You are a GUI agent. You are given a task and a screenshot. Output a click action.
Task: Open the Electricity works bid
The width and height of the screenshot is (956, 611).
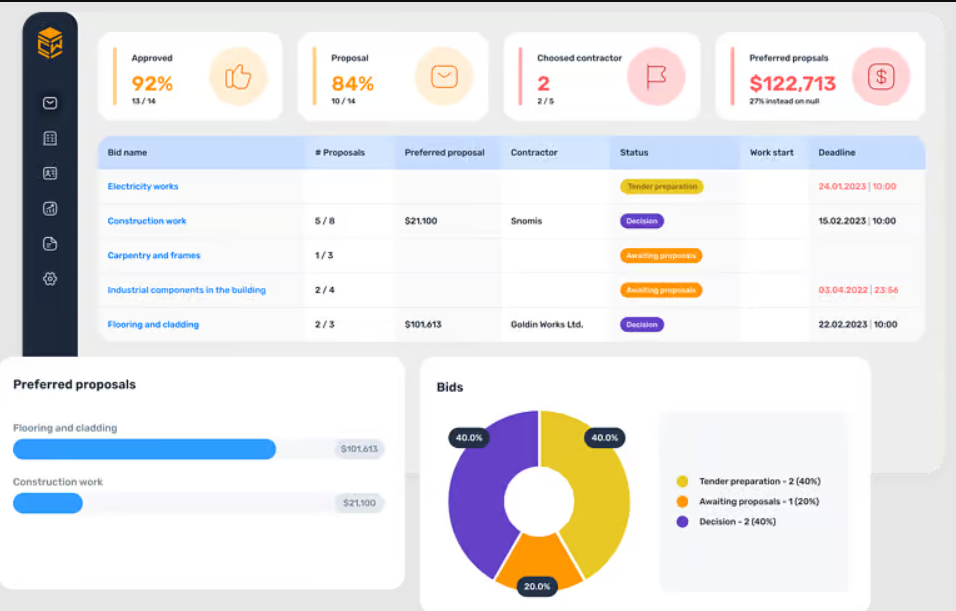[x=143, y=187]
